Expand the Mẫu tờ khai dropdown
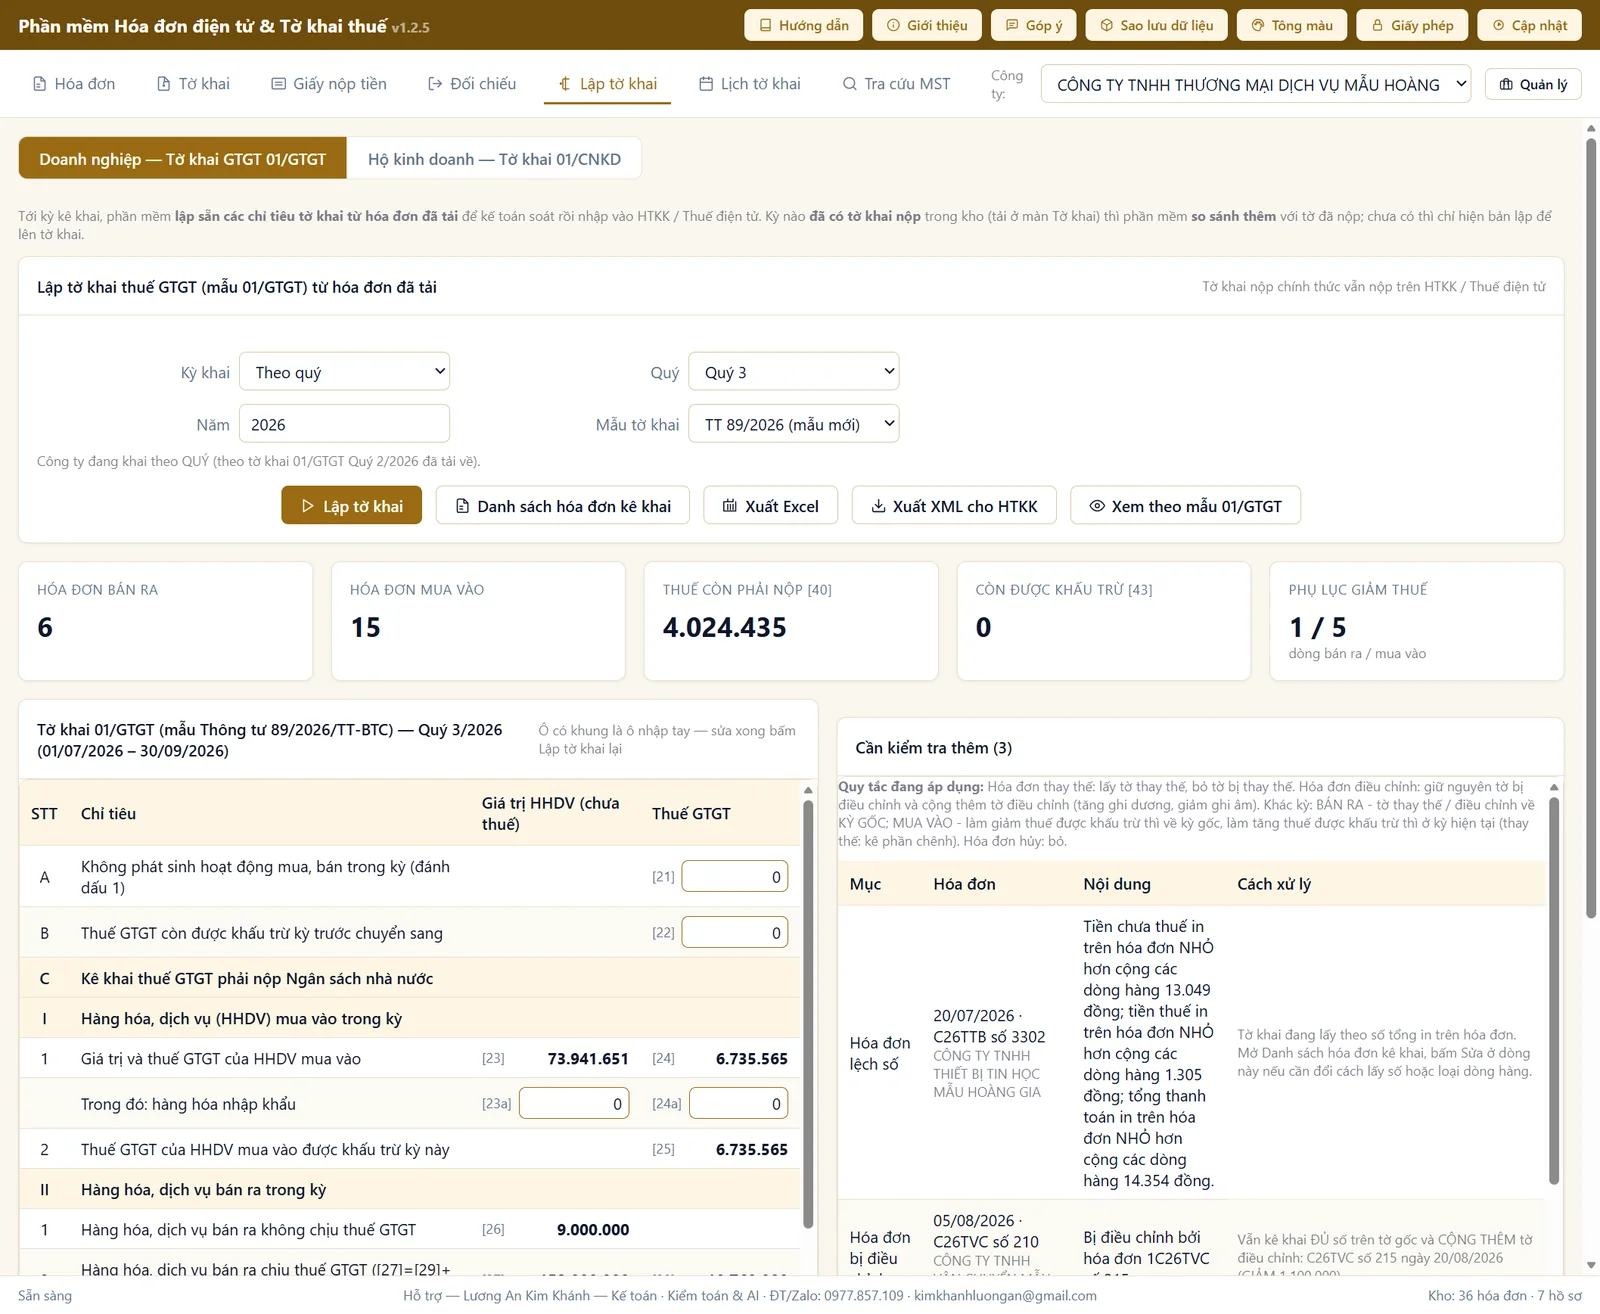The height and width of the screenshot is (1314, 1600). pyautogui.click(x=794, y=424)
